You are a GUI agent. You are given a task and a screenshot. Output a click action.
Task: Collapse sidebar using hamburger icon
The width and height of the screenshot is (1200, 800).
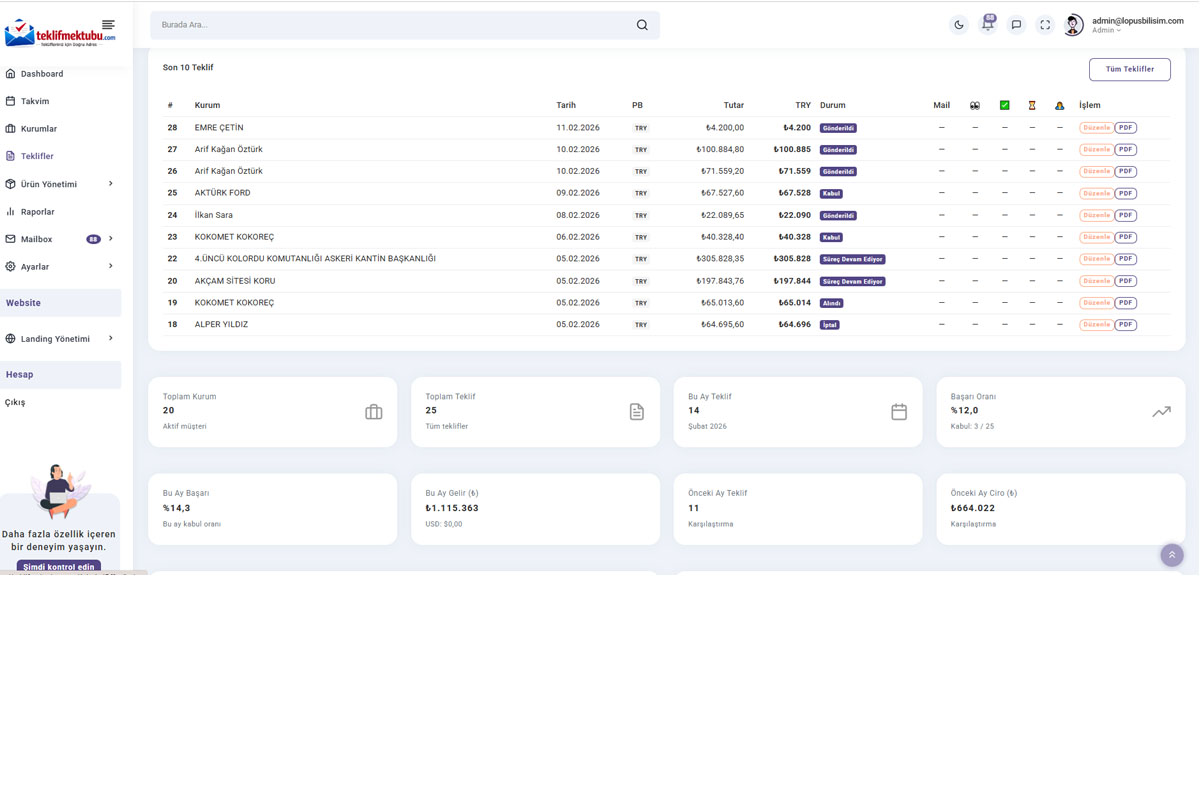click(x=108, y=25)
